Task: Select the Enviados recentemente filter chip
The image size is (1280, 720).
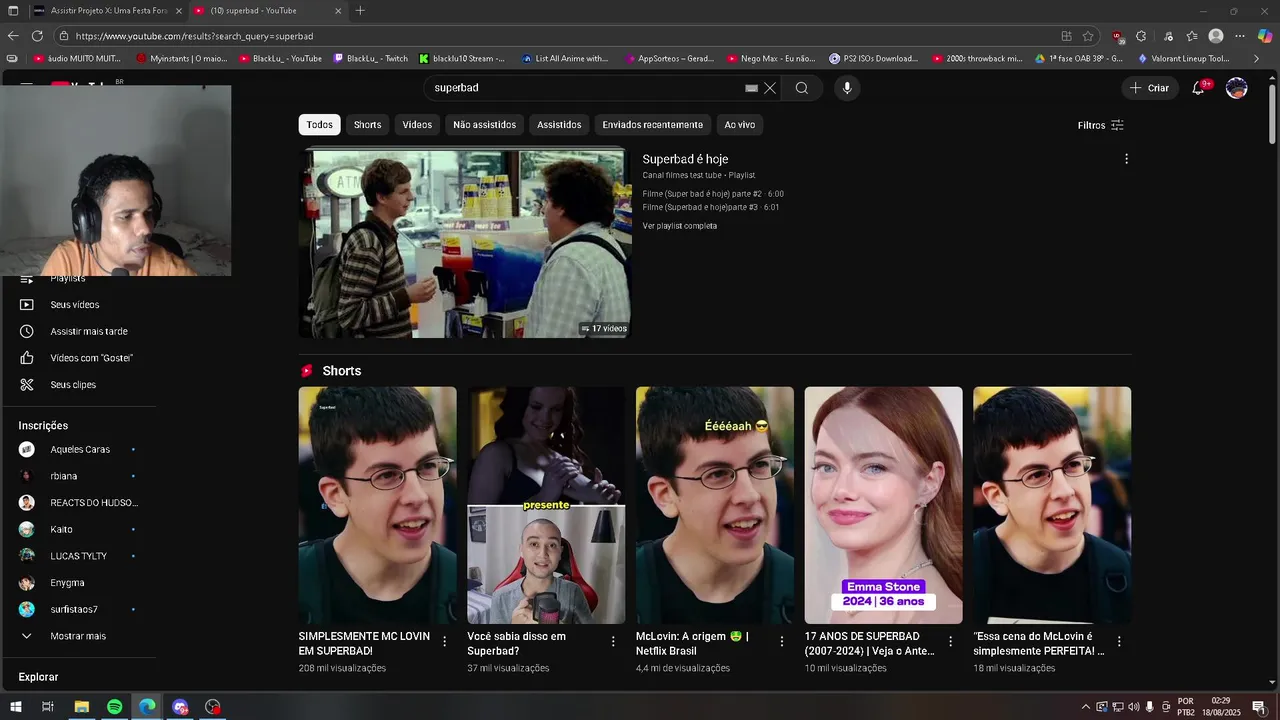Action: pyautogui.click(x=652, y=125)
